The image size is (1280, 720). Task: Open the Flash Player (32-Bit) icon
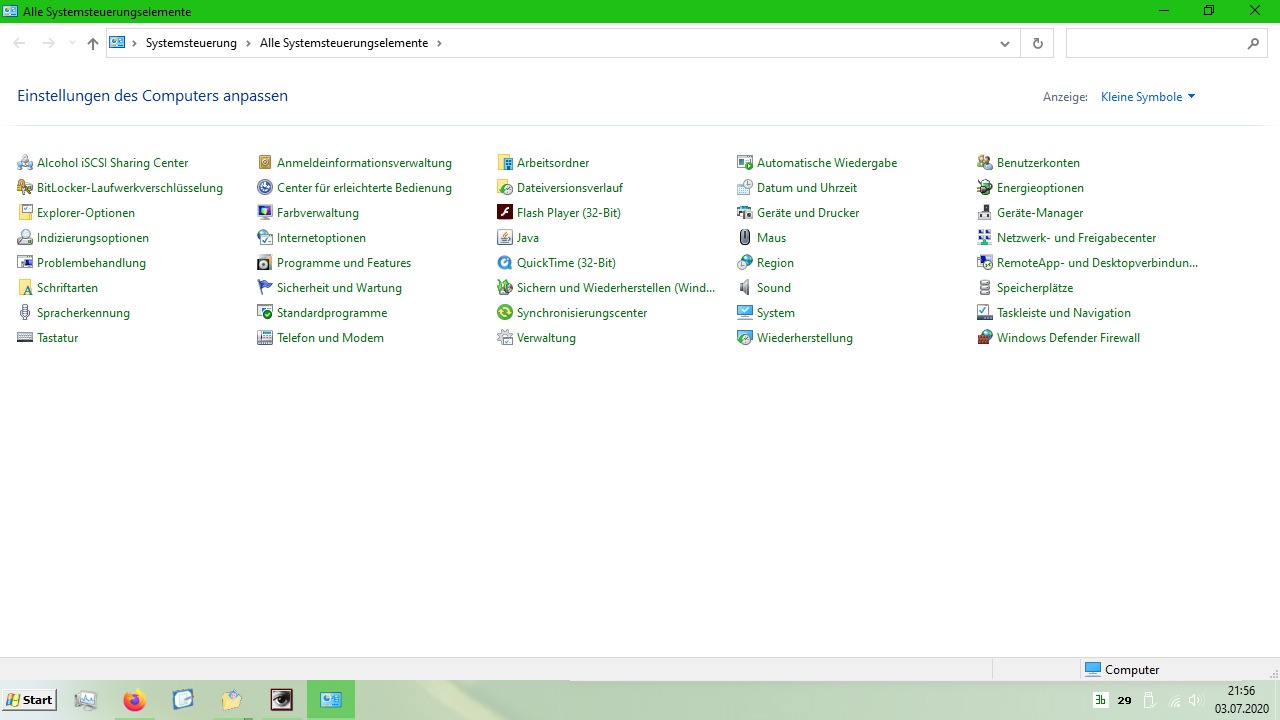coord(505,213)
